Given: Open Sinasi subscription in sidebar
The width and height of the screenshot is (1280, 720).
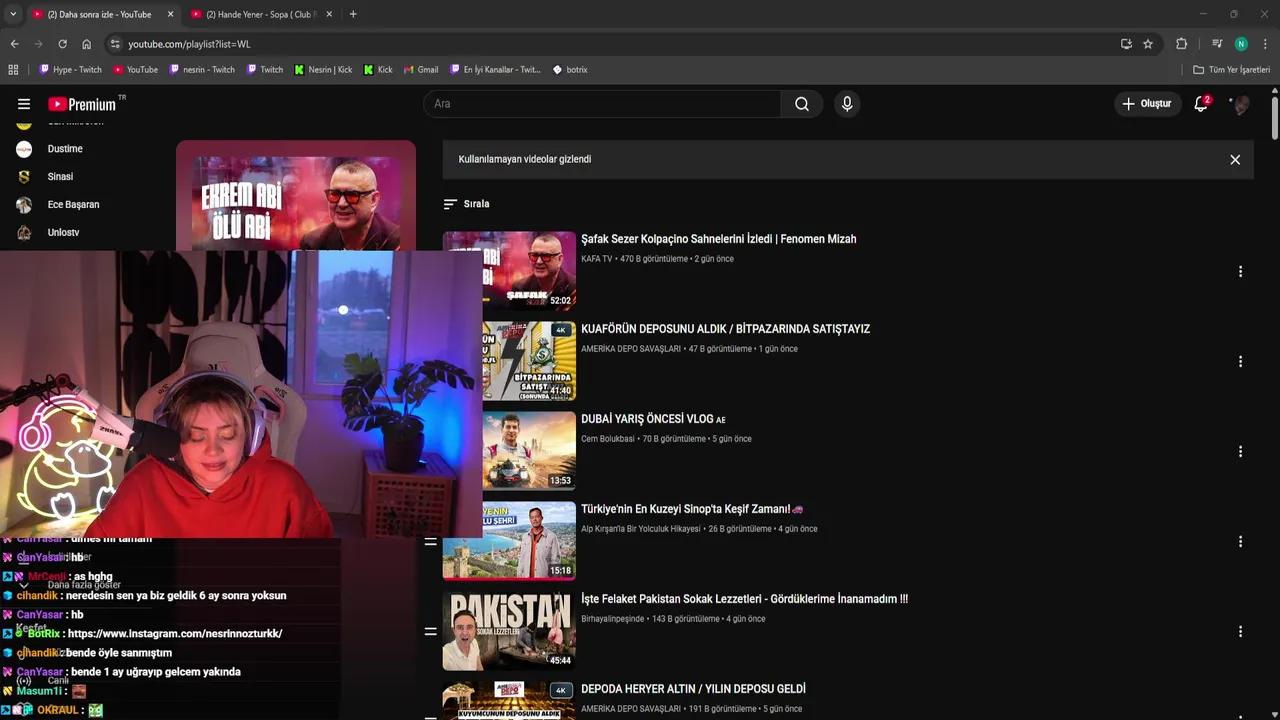Looking at the screenshot, I should [x=60, y=177].
